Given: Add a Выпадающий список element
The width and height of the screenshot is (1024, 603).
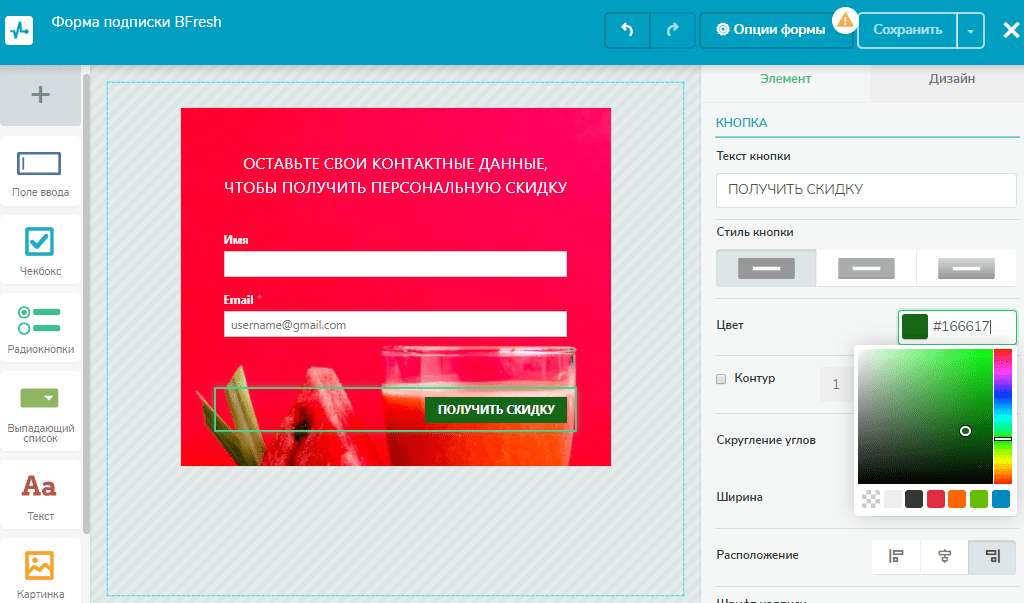Looking at the screenshot, I should [40, 412].
